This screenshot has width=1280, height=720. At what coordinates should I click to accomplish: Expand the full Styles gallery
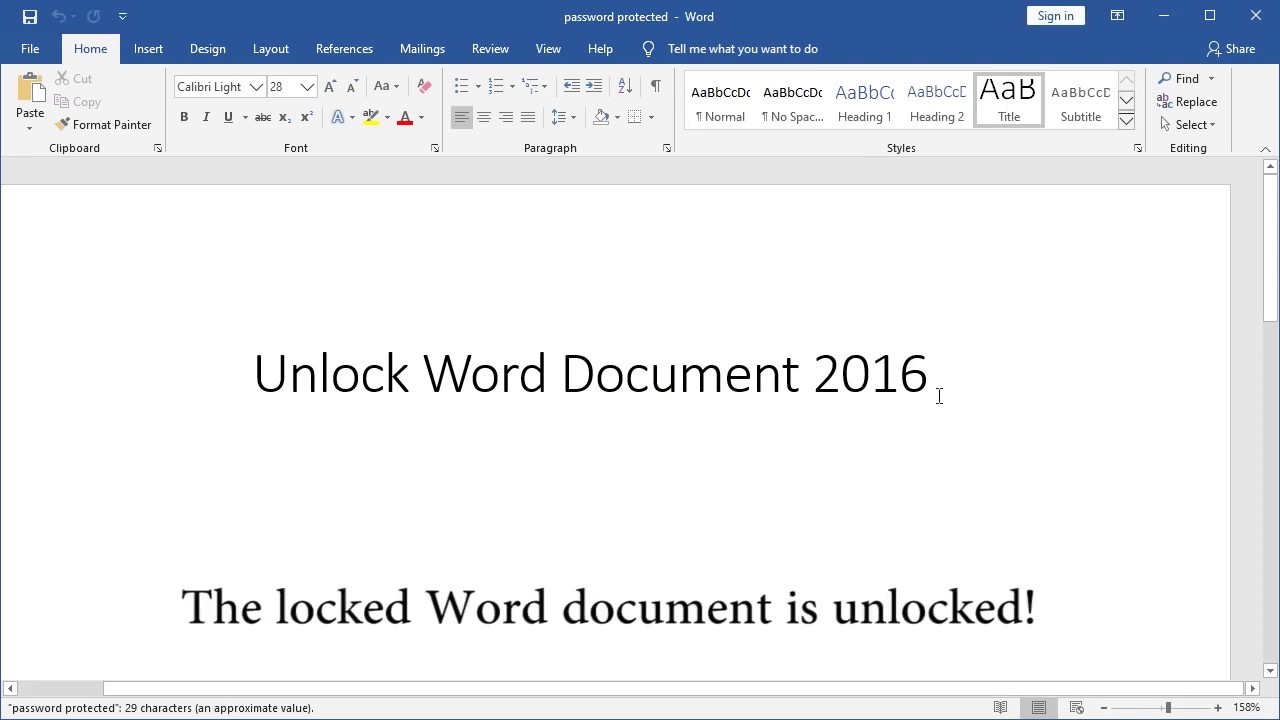click(1126, 121)
